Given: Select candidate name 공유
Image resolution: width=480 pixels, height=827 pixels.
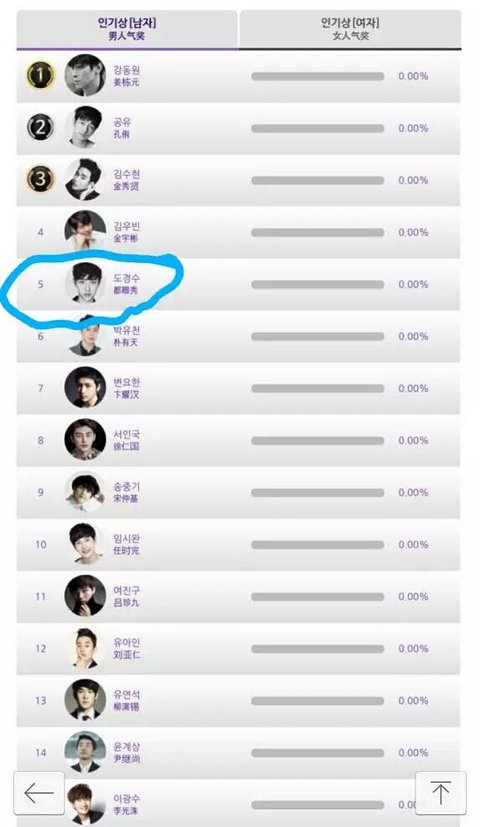Looking at the screenshot, I should click(122, 122).
